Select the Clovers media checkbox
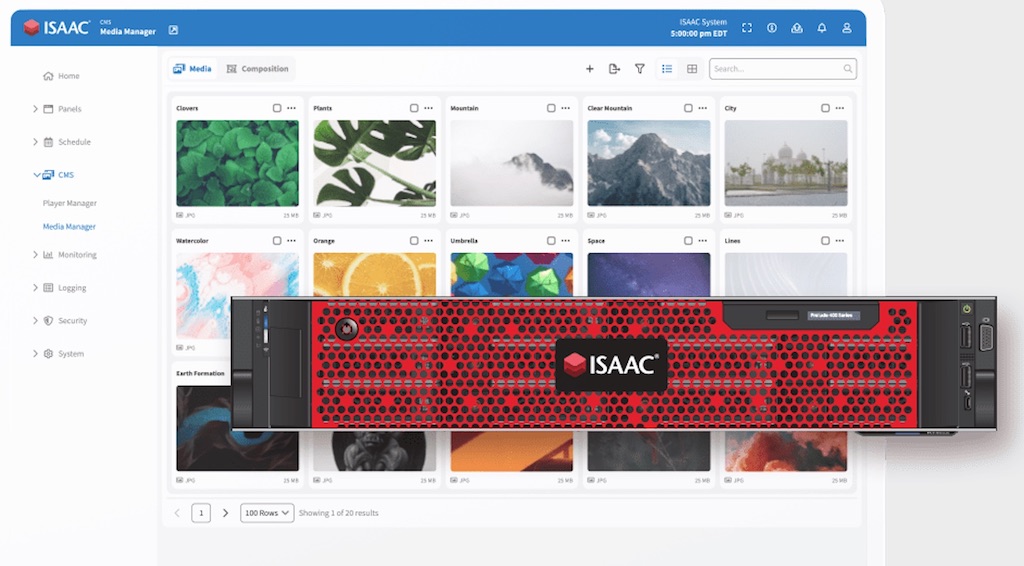This screenshot has height=566, width=1024. (277, 108)
